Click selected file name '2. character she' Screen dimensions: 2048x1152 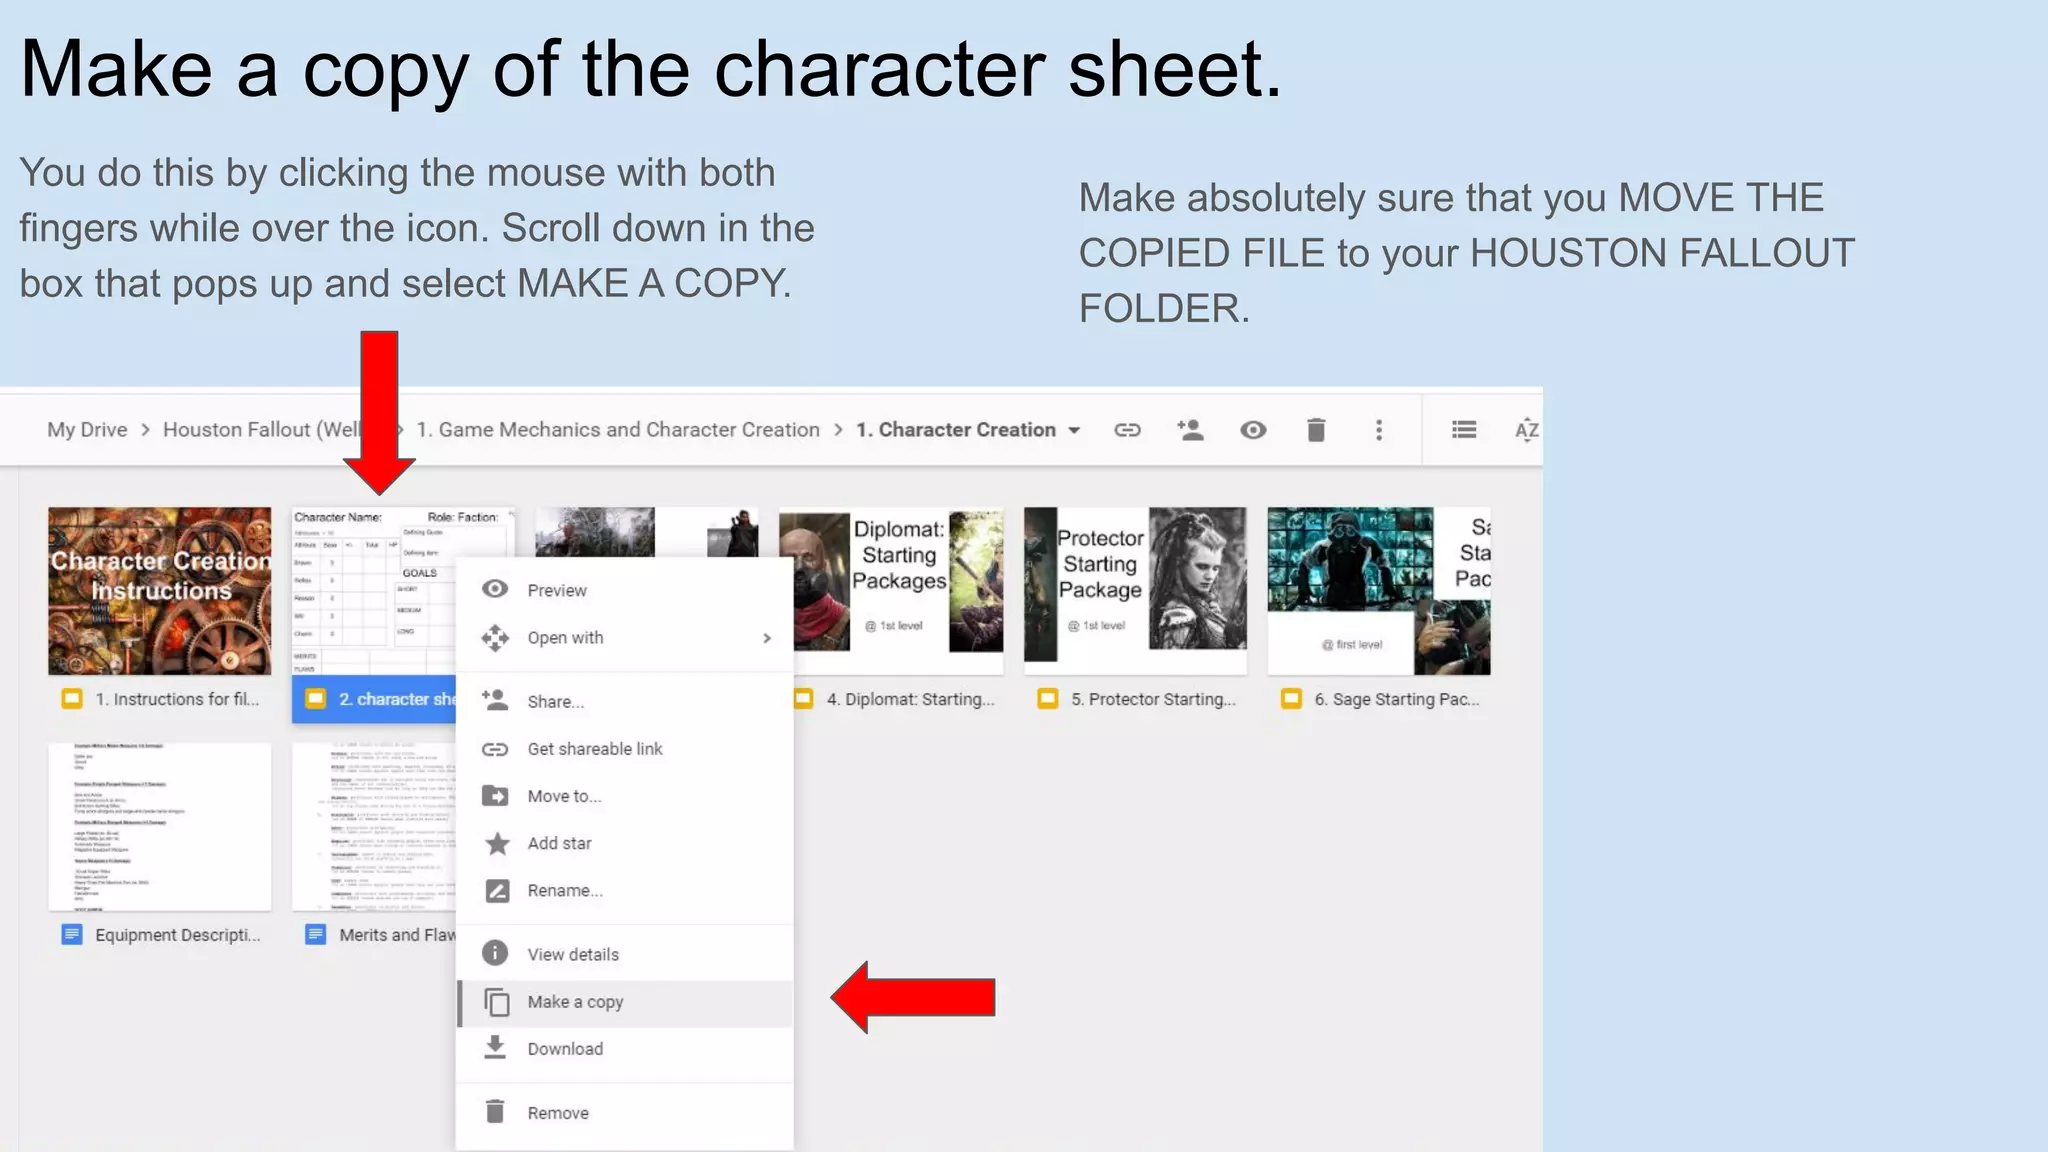[x=397, y=699]
